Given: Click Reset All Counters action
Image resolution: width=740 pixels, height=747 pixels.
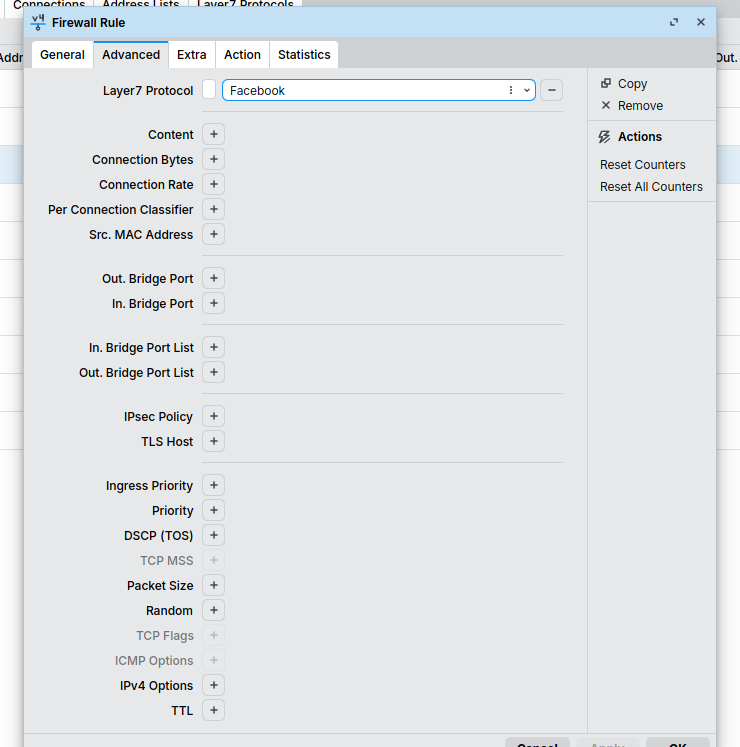Looking at the screenshot, I should pyautogui.click(x=651, y=187).
